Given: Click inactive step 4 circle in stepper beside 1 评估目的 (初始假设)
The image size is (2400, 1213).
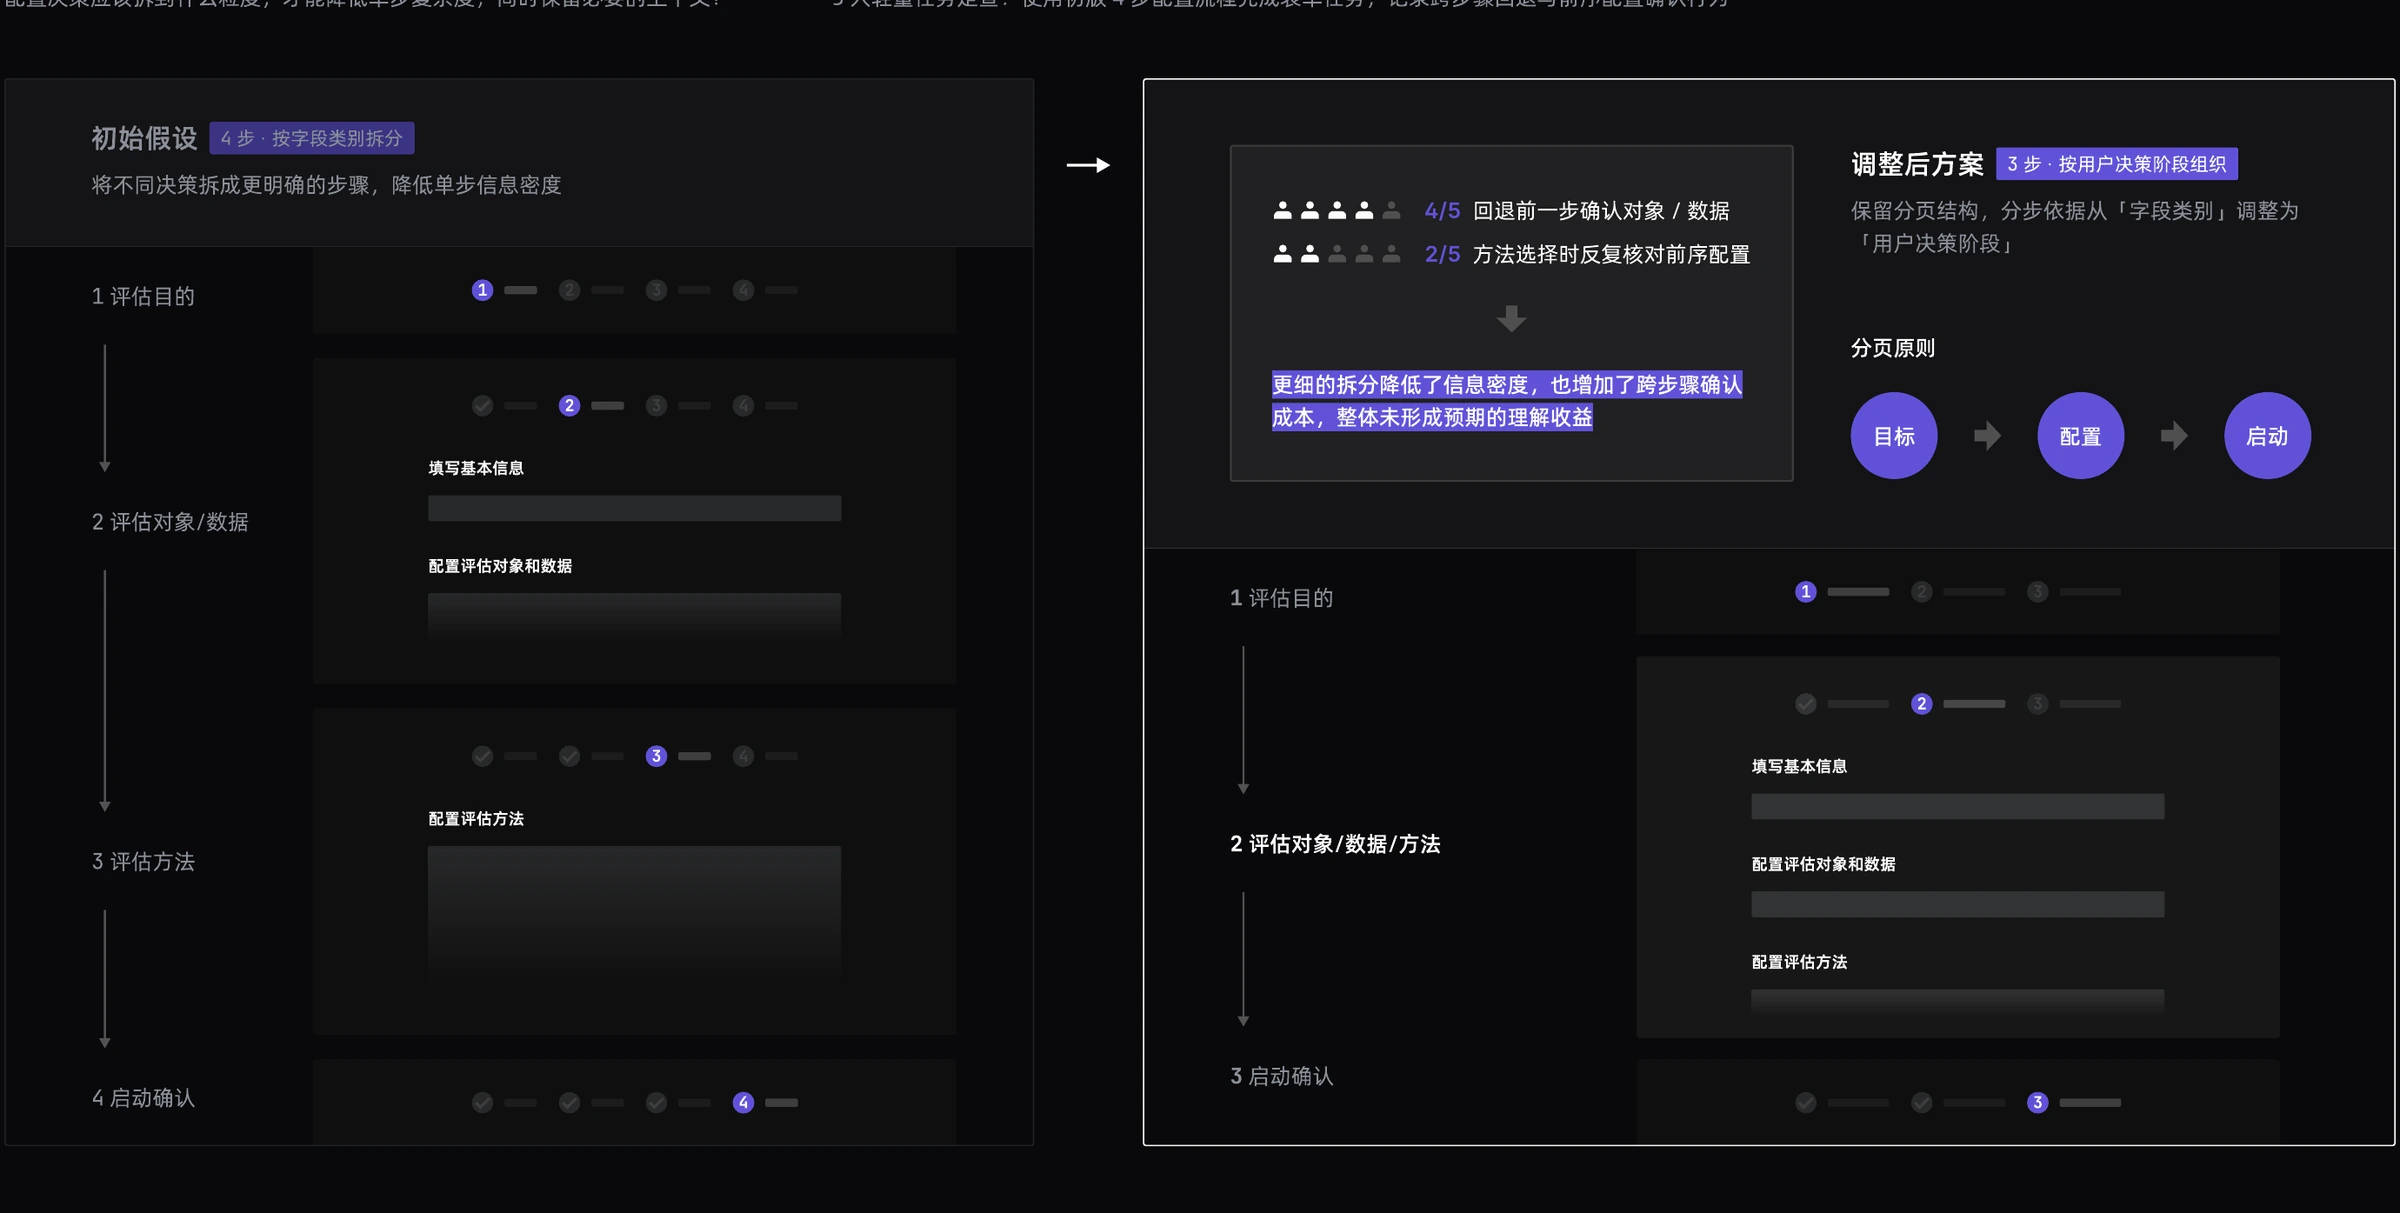Looking at the screenshot, I should coord(743,290).
